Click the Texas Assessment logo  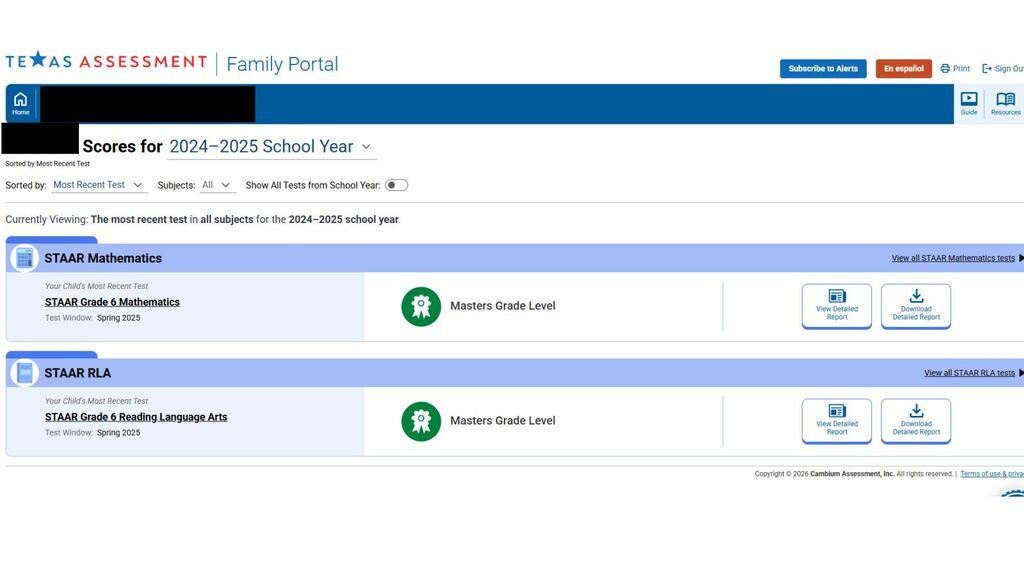[106, 61]
